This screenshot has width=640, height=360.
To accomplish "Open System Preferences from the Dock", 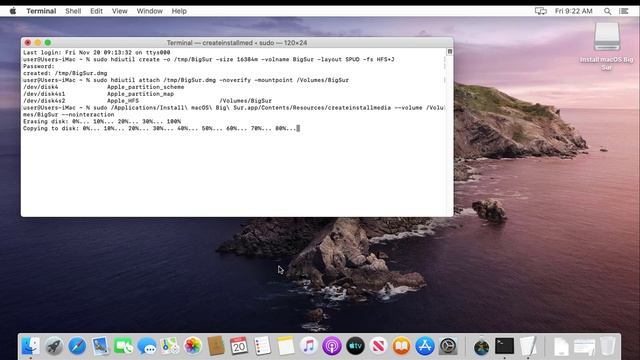I will [x=448, y=346].
